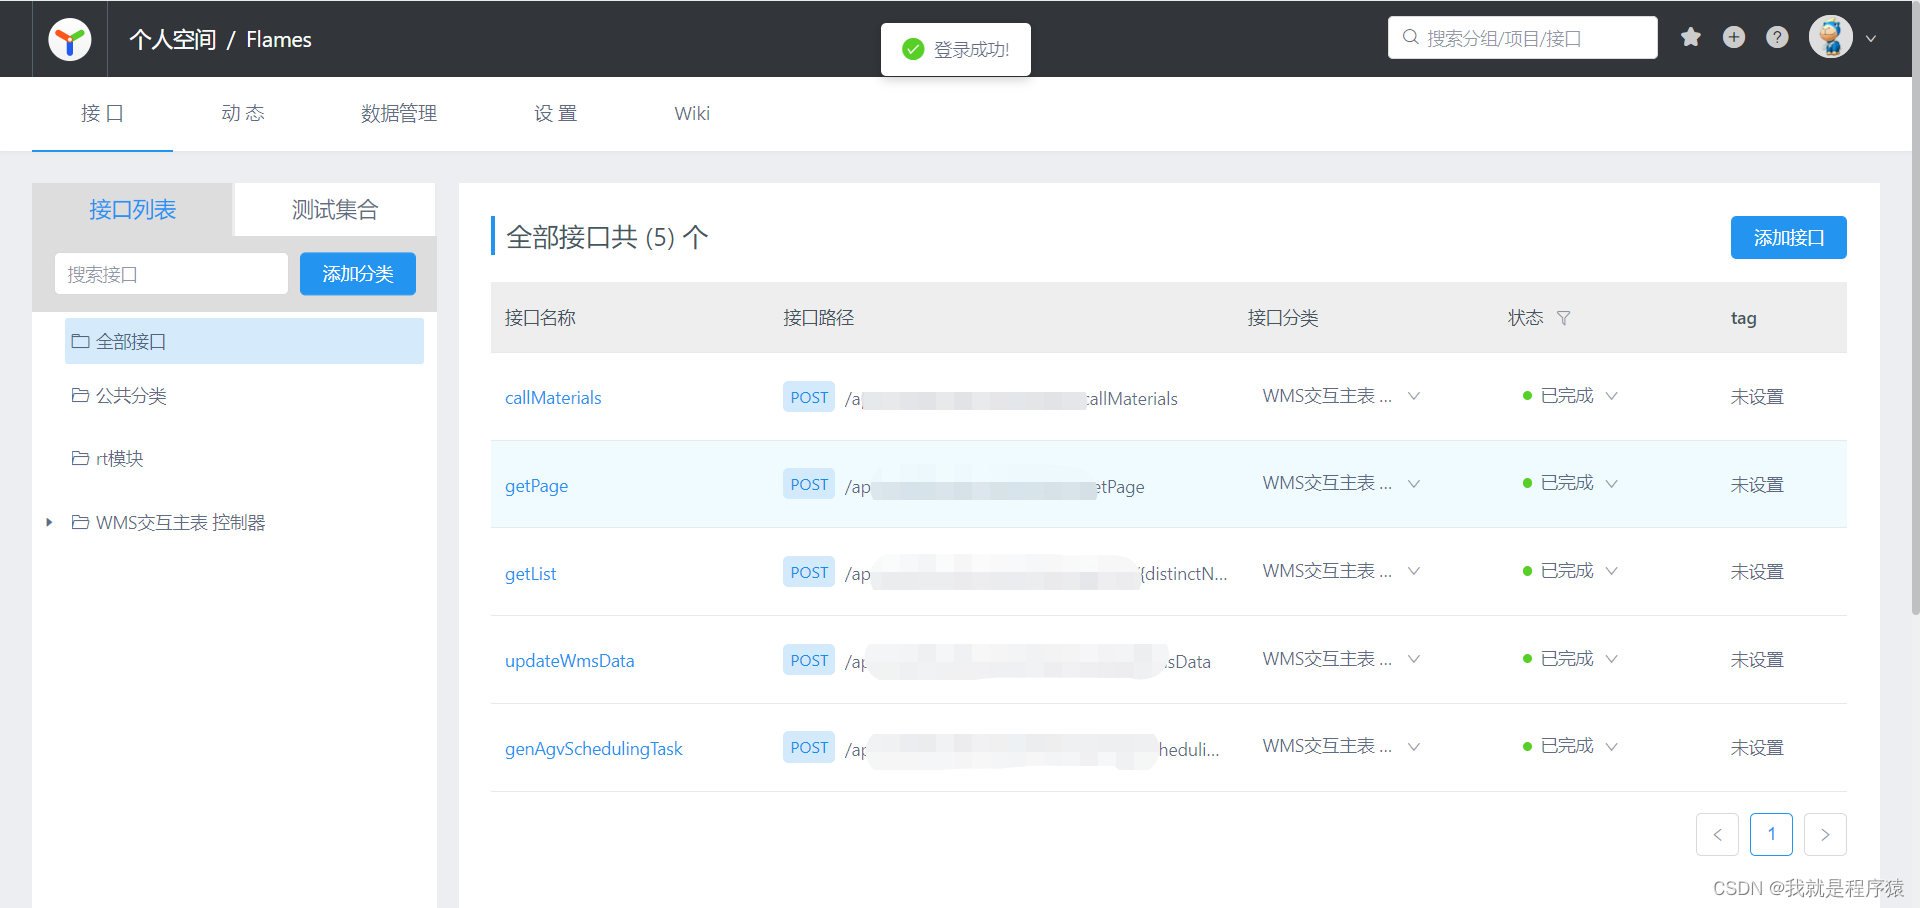Open the 设置 tab
1920x908 pixels.
[555, 113]
